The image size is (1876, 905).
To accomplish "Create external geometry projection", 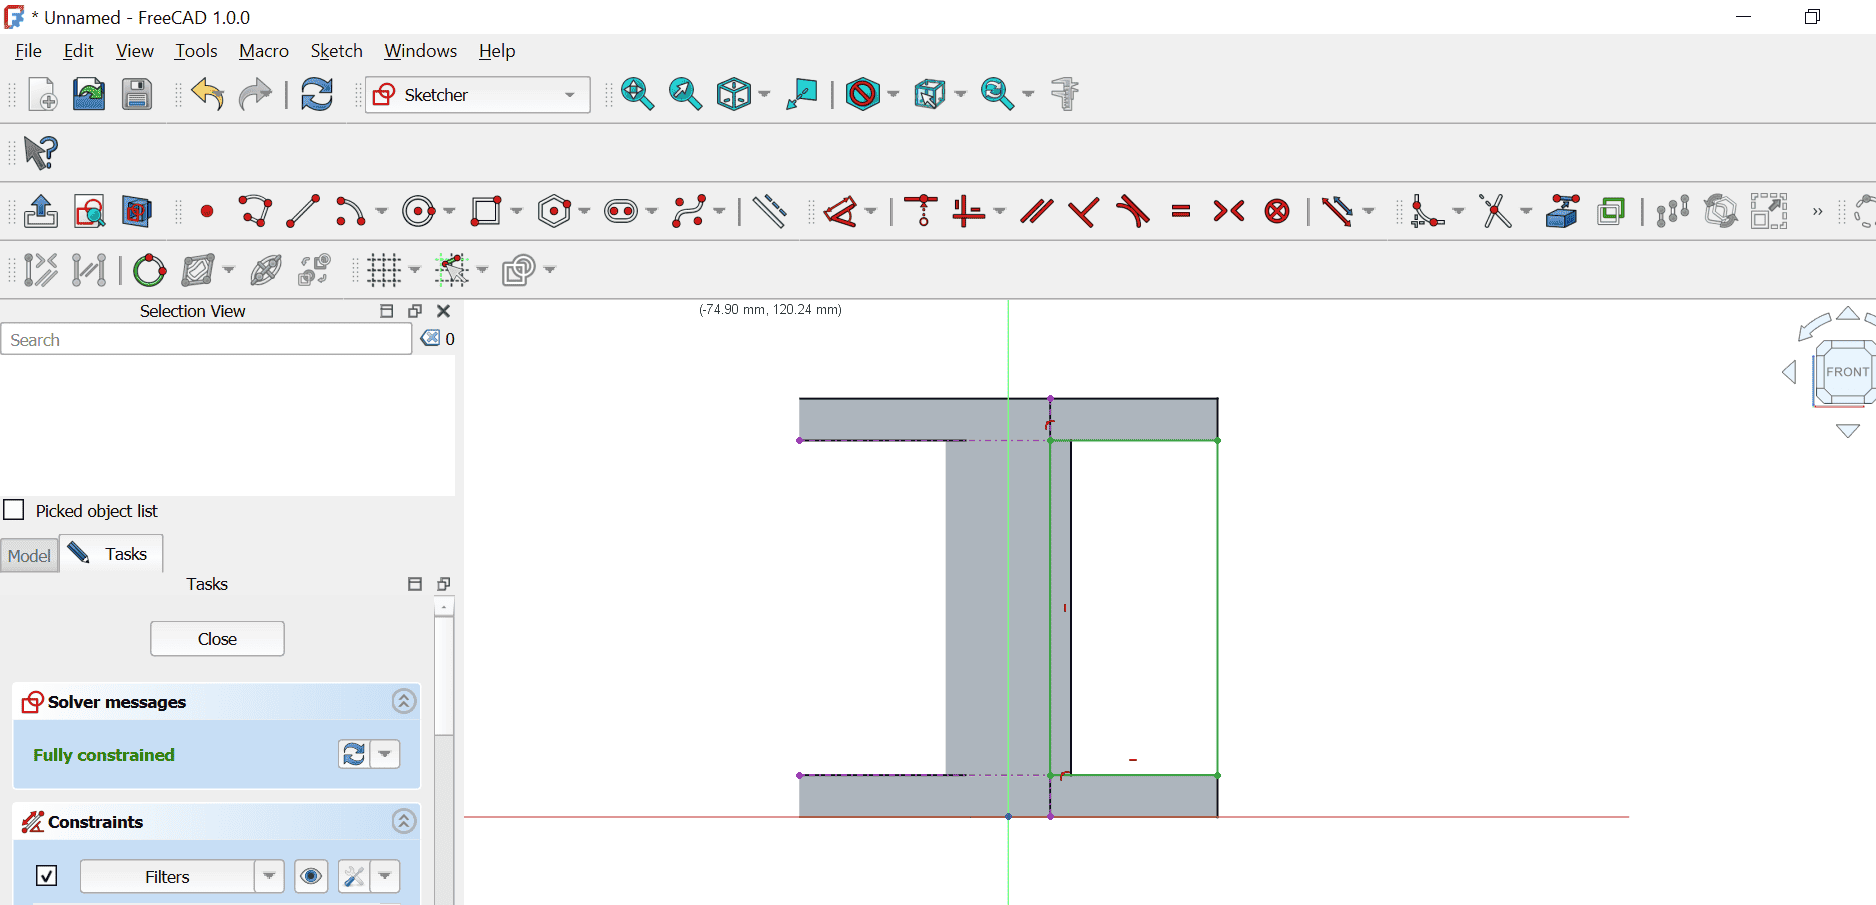I will tap(1562, 212).
